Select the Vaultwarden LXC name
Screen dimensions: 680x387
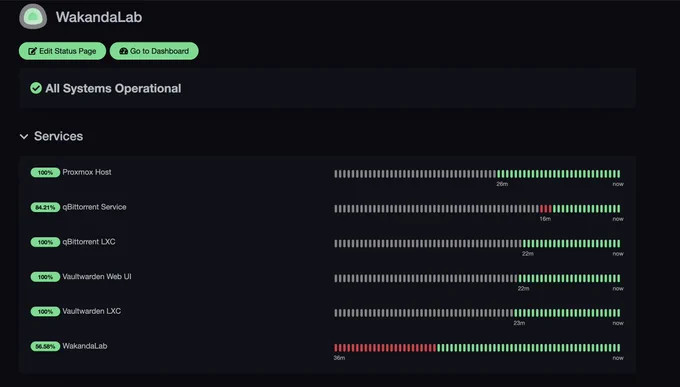coord(92,311)
